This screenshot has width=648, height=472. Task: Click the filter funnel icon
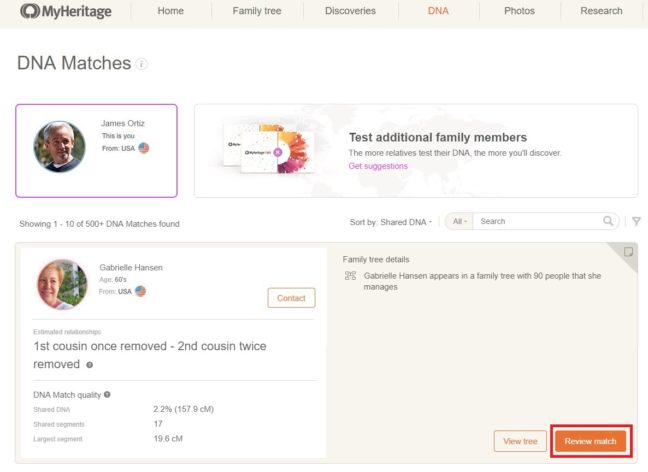tap(636, 221)
